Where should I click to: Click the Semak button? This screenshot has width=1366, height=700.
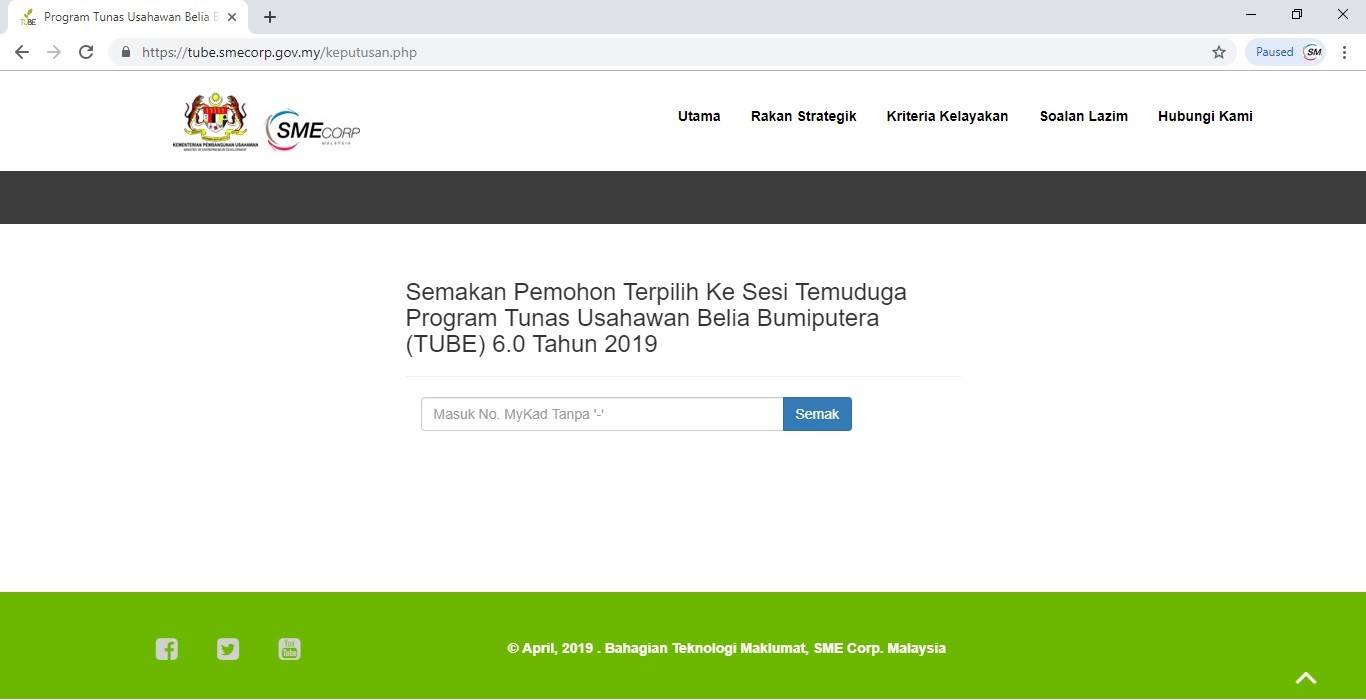pyautogui.click(x=817, y=414)
